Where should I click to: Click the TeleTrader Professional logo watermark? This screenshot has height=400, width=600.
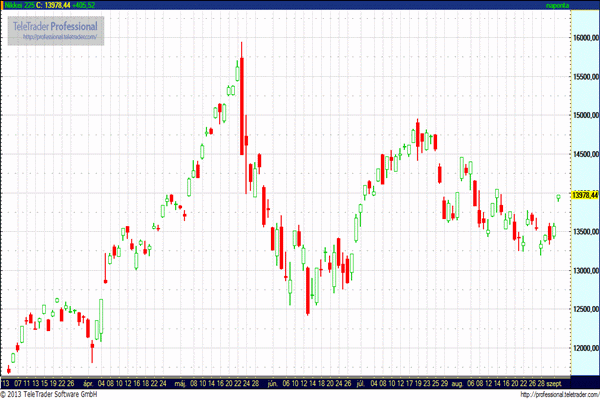[56, 26]
